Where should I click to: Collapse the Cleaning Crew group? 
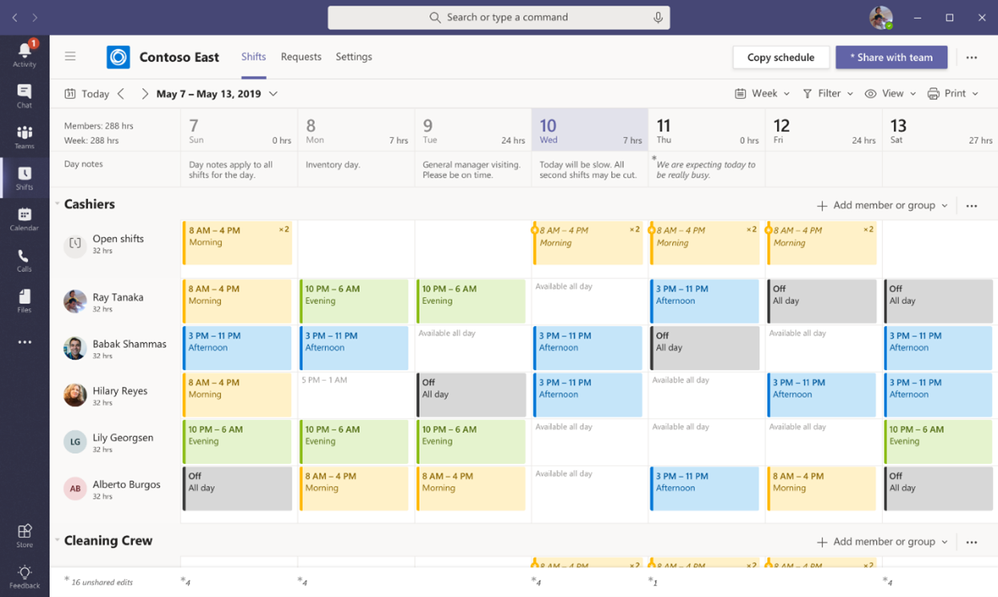57,540
